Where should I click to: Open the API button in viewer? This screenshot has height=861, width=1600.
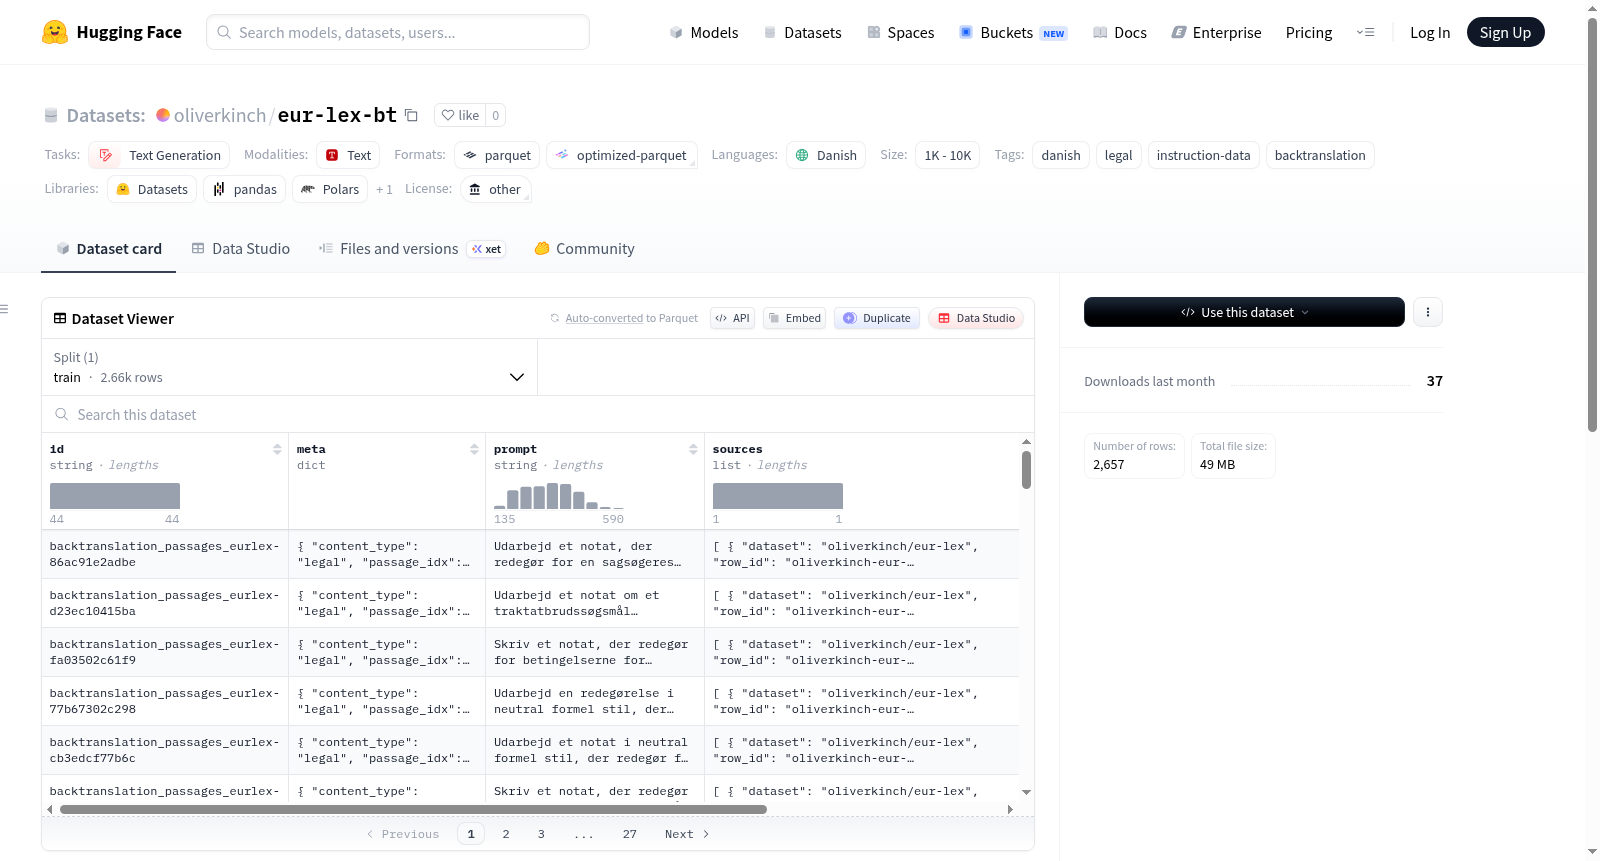coord(732,318)
